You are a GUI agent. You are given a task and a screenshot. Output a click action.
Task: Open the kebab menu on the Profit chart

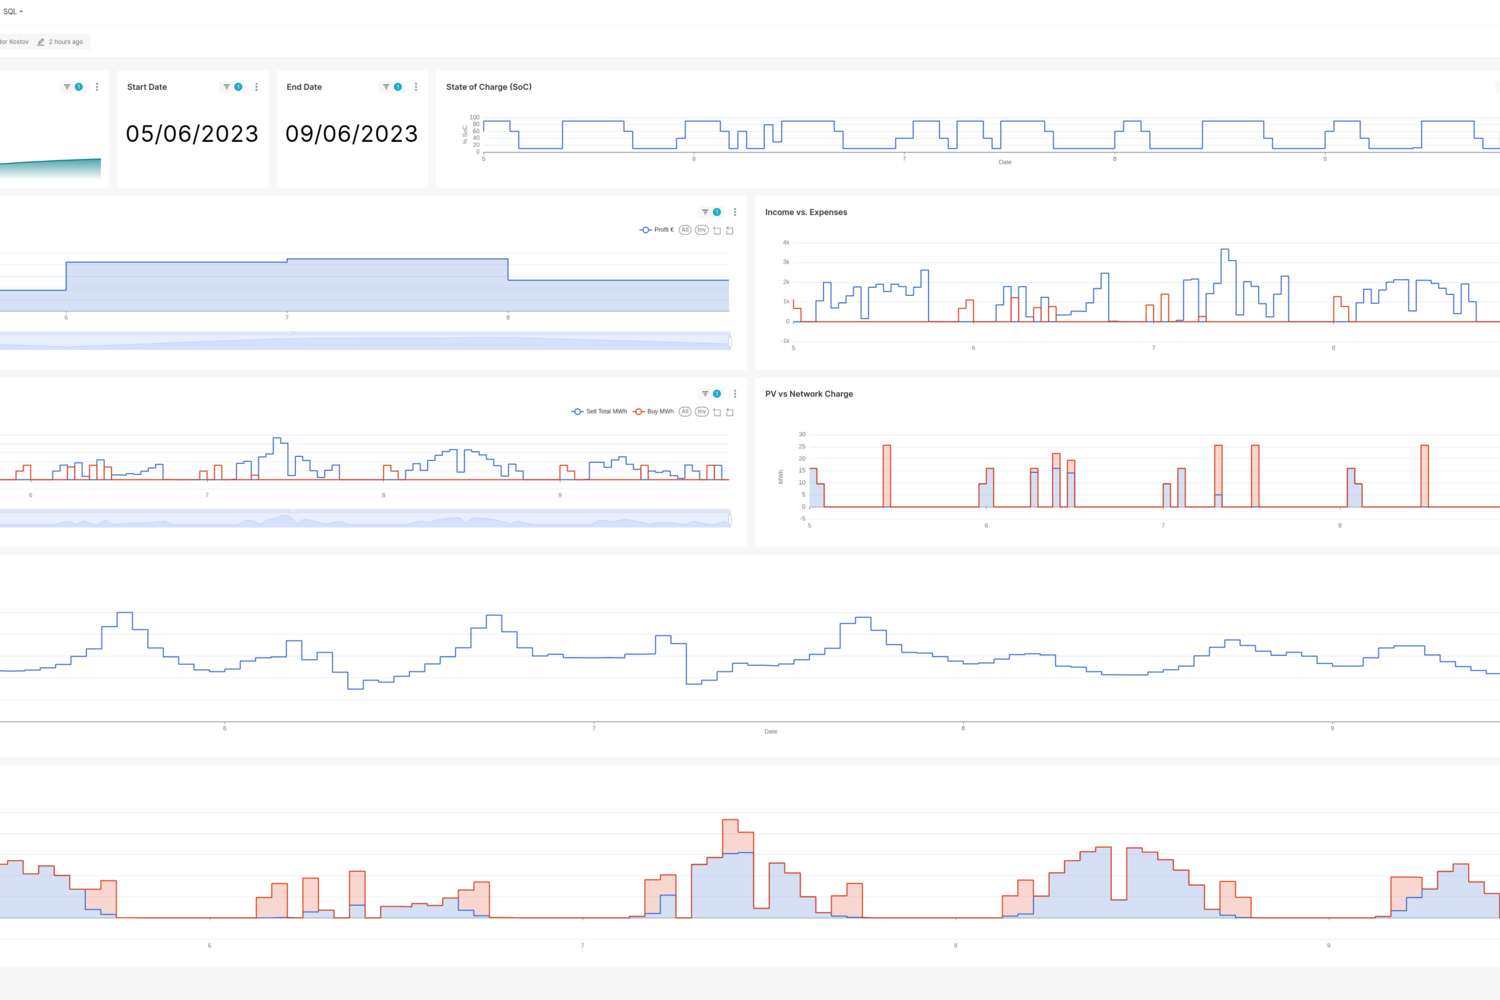[x=735, y=212]
